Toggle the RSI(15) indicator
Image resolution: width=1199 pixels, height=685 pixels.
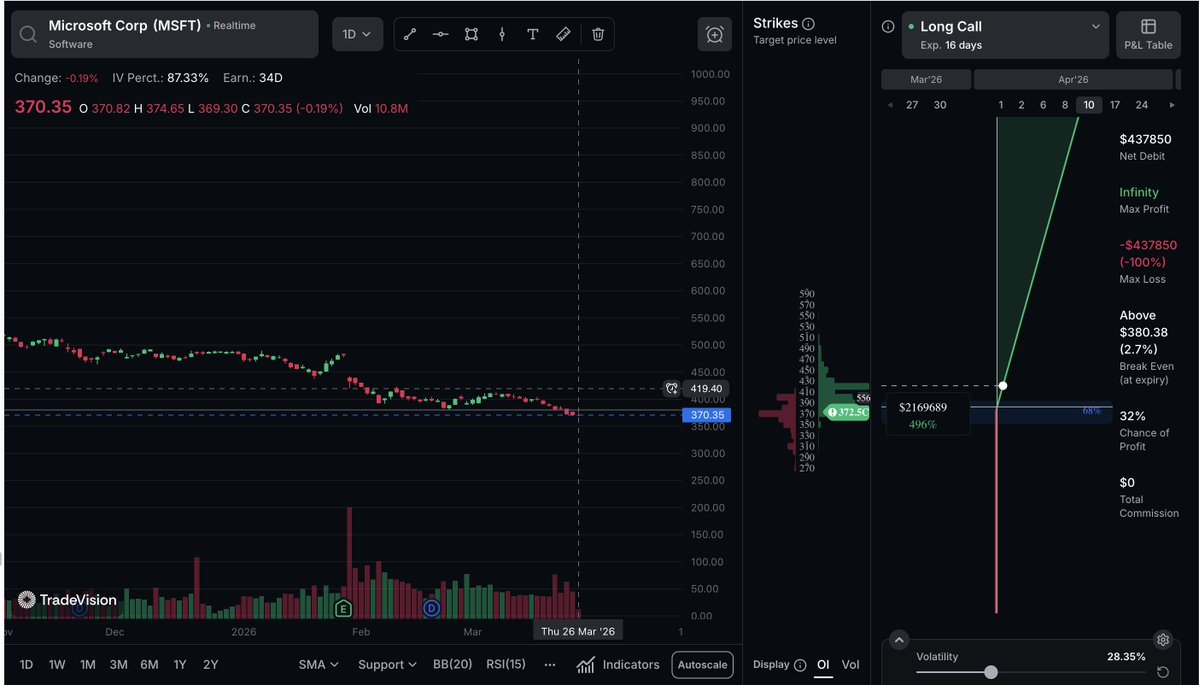click(x=505, y=664)
